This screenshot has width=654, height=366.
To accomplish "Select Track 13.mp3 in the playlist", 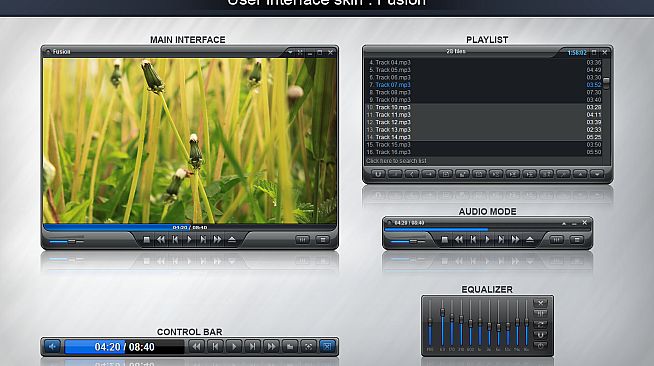I will pyautogui.click(x=484, y=130).
